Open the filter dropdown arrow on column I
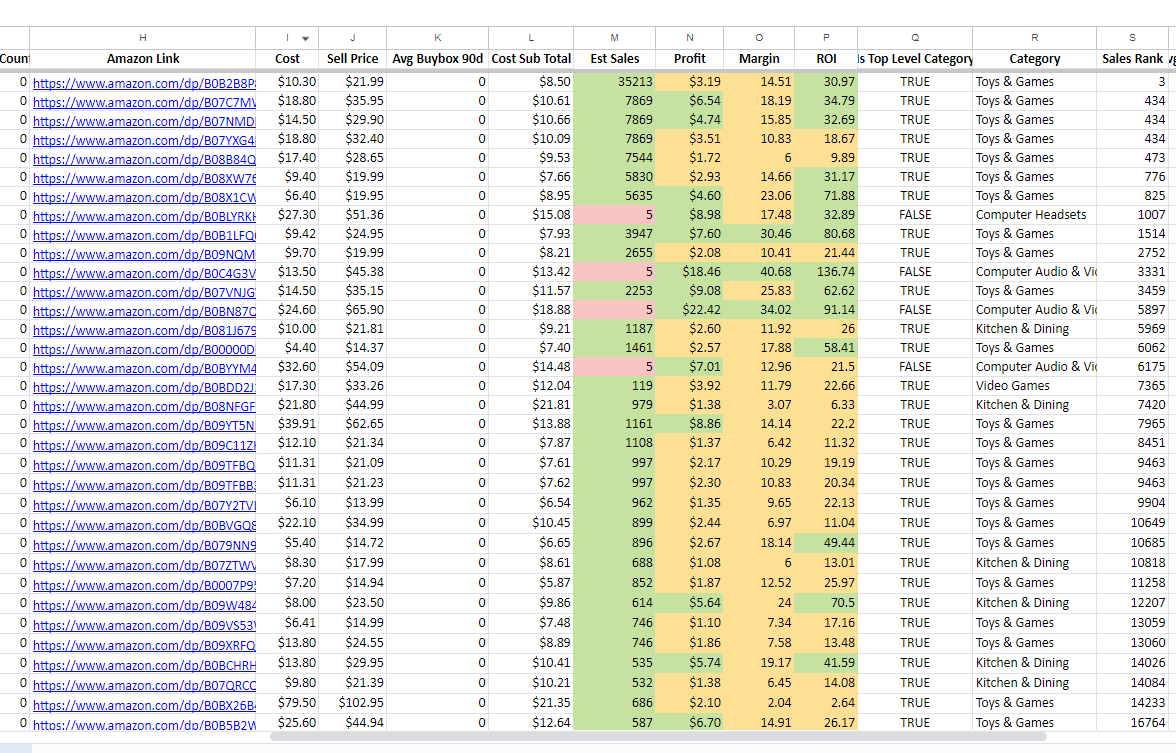The height and width of the screenshot is (753, 1176). coord(305,38)
